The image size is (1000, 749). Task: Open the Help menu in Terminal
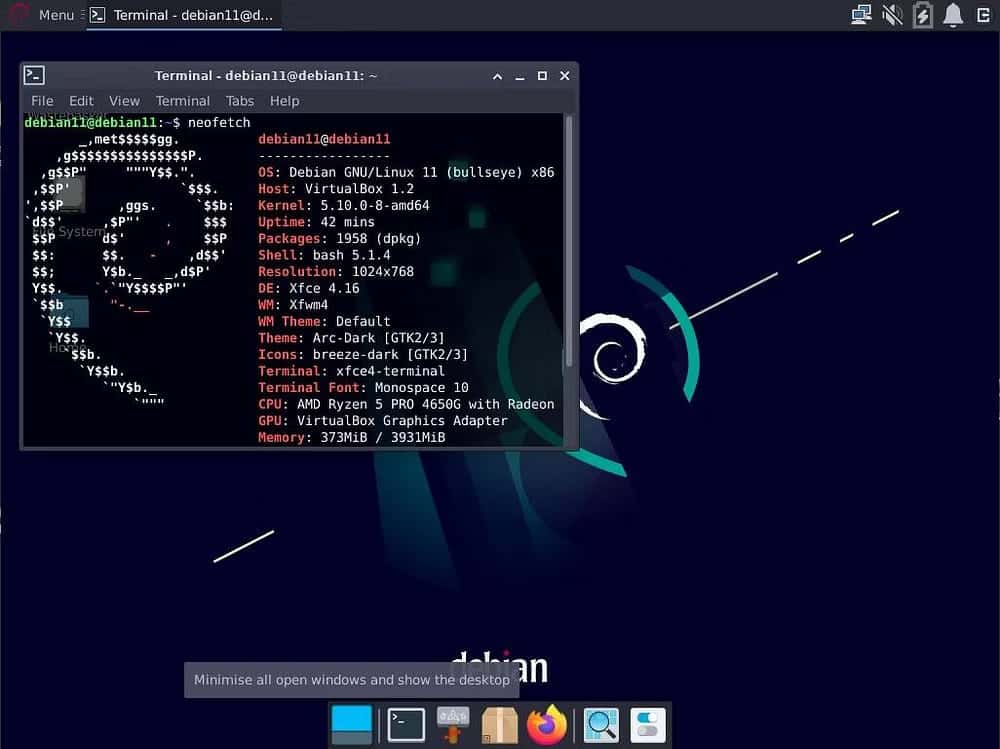pyautogui.click(x=284, y=101)
